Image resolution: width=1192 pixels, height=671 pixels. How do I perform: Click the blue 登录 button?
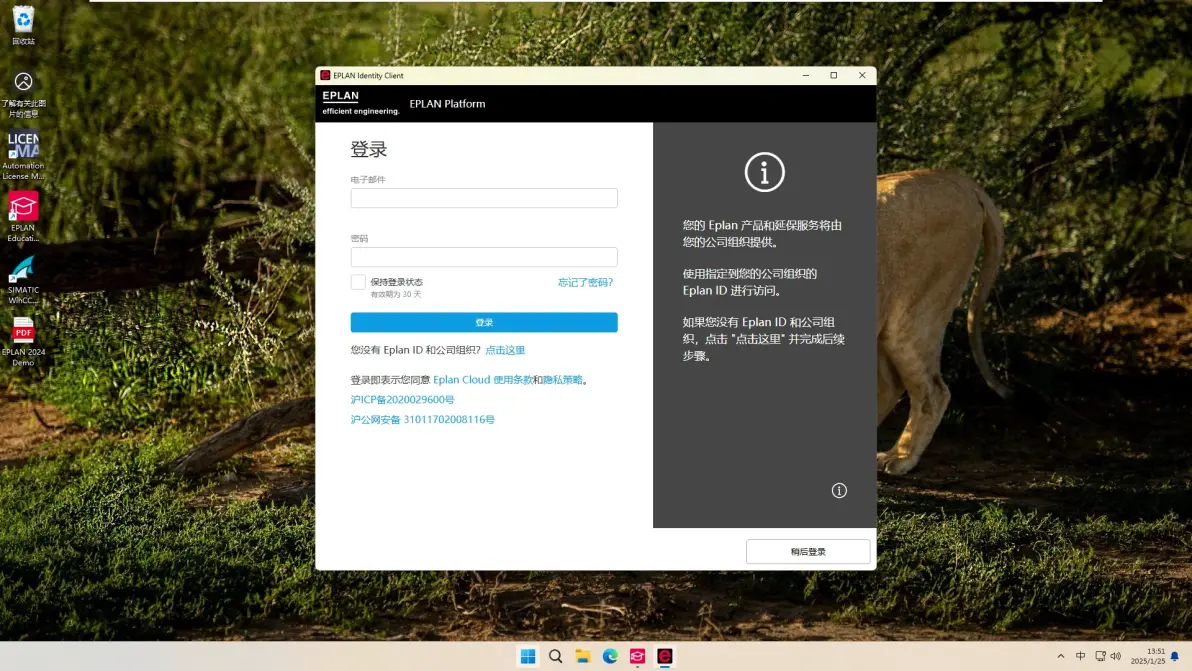click(x=483, y=322)
